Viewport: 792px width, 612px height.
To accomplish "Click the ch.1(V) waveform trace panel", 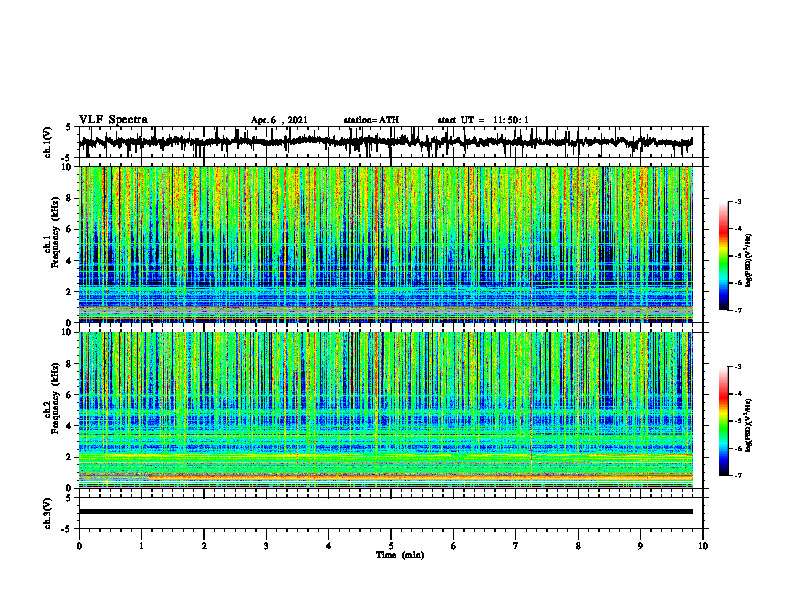I will tap(391, 142).
